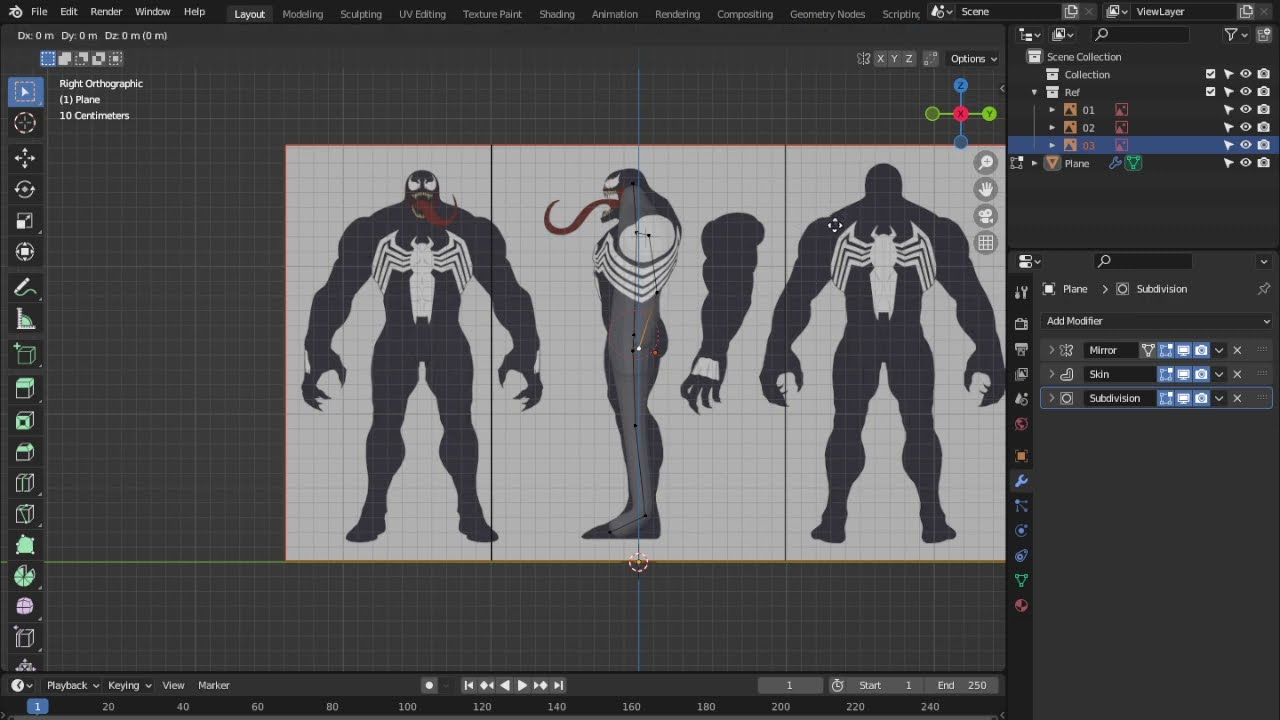Collapse the Ref collection tree
Image resolution: width=1280 pixels, height=720 pixels.
[1035, 92]
